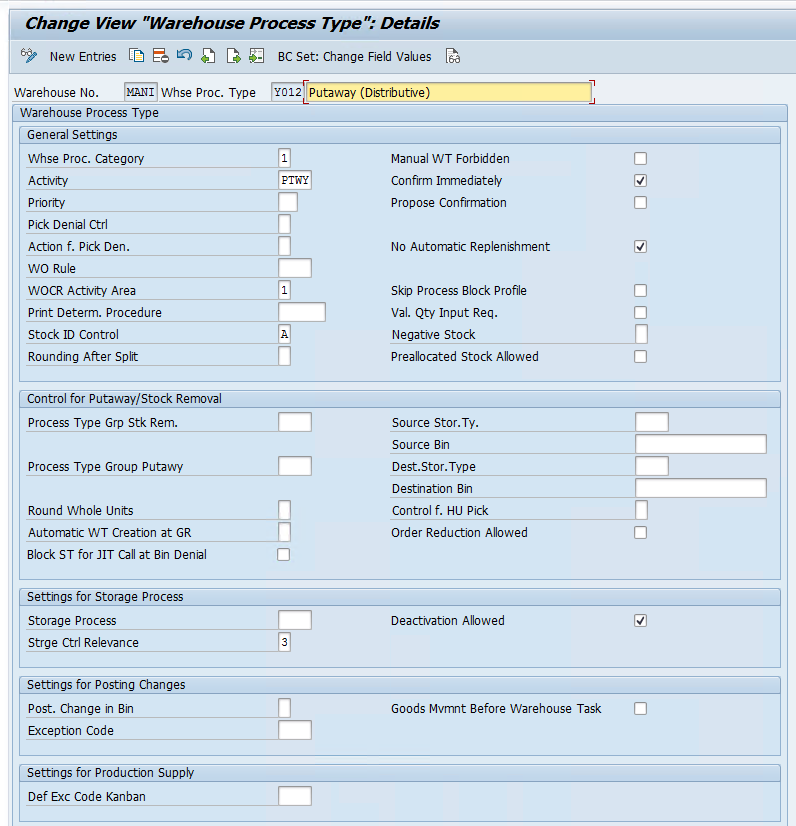Screen dimensions: 796x826
Task: Enable Val. Qty Input Req. checkbox
Action: [641, 313]
